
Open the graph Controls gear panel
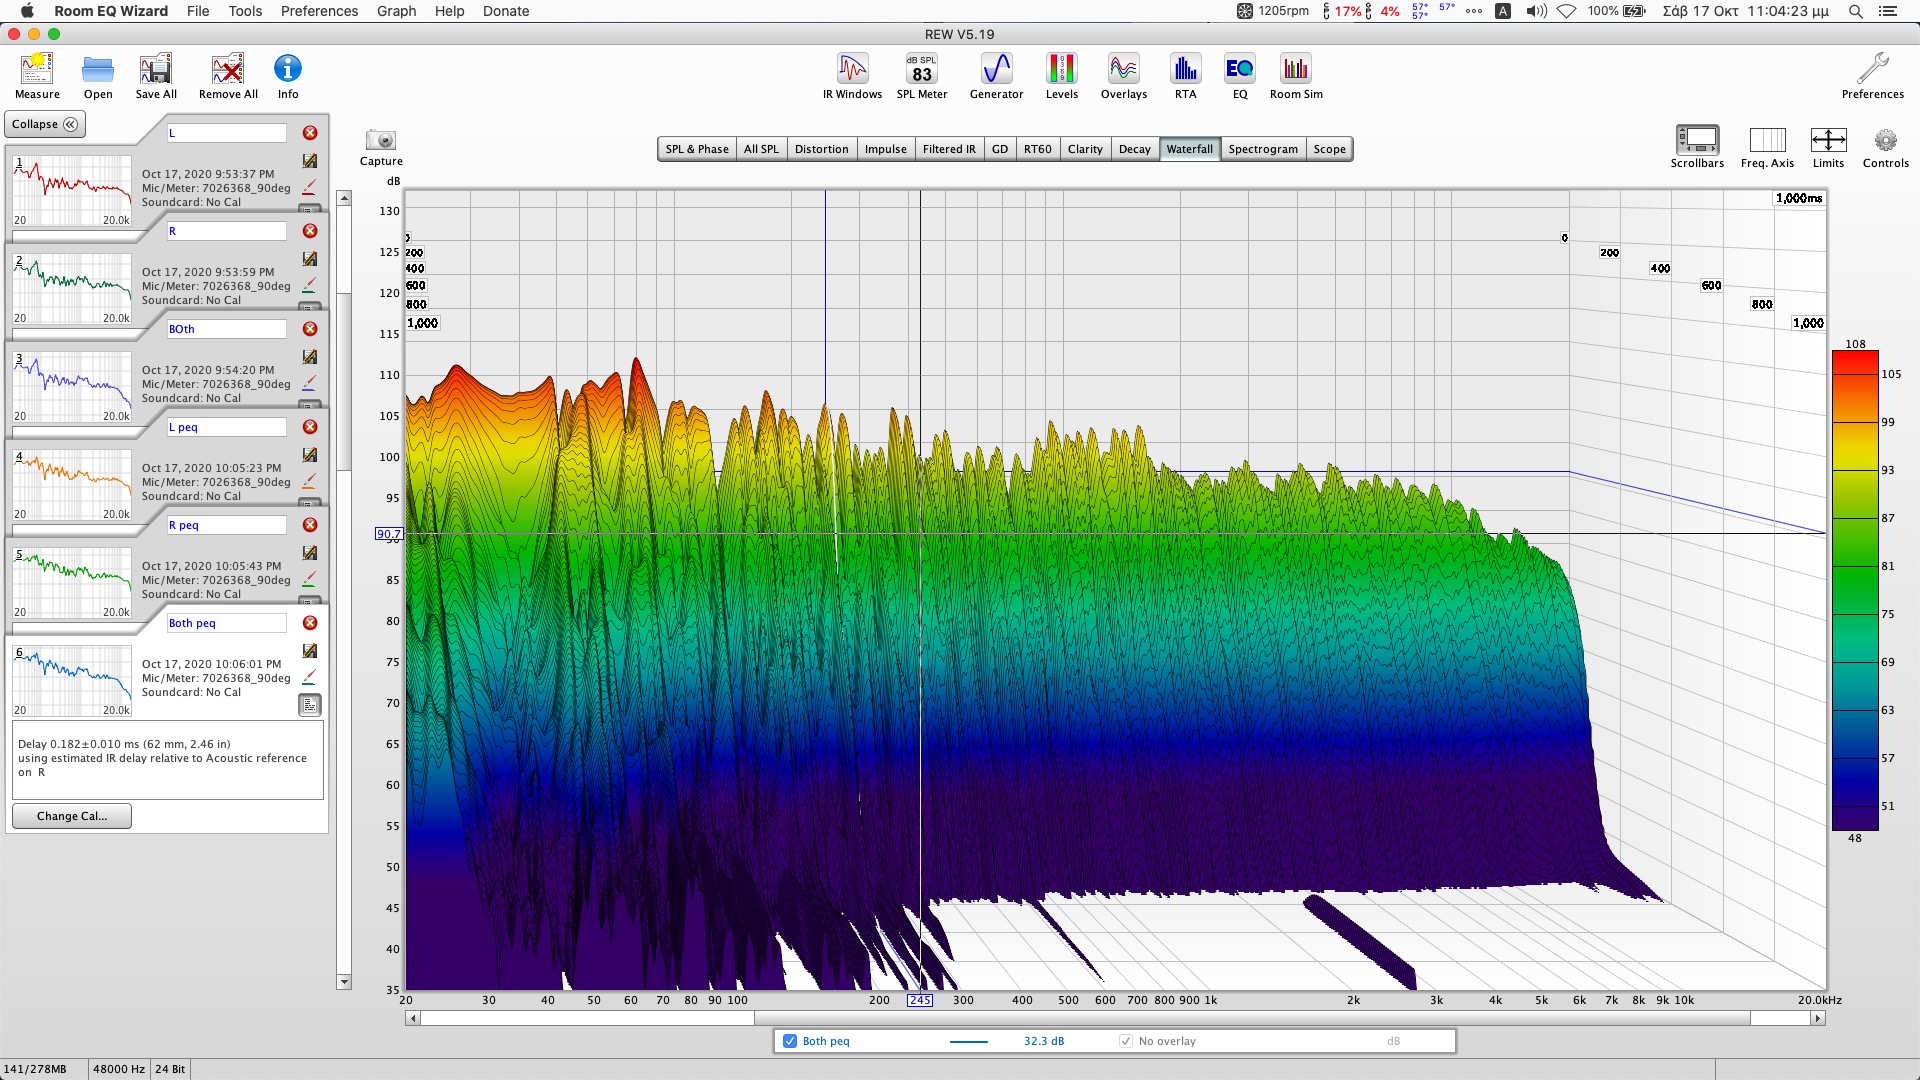pyautogui.click(x=1885, y=146)
